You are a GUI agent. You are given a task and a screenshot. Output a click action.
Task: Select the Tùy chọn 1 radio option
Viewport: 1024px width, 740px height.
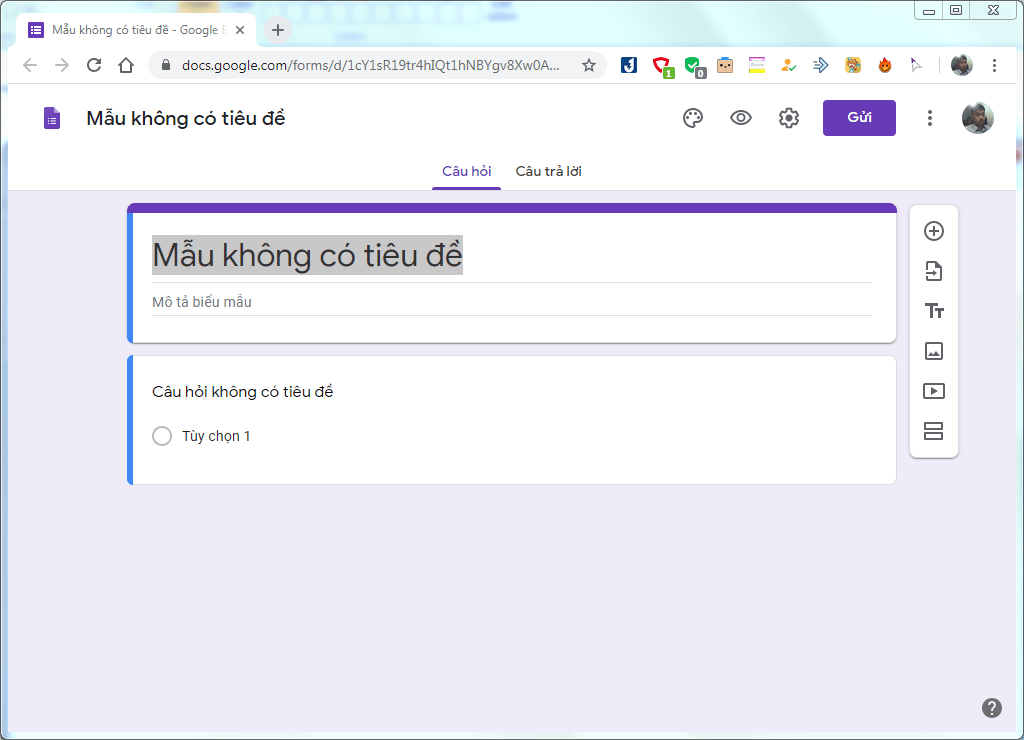162,436
